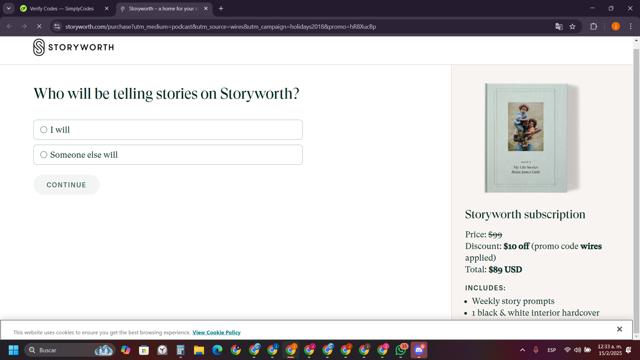Open the volume speaker icon
This screenshot has height=360, width=640.
[x=577, y=350]
